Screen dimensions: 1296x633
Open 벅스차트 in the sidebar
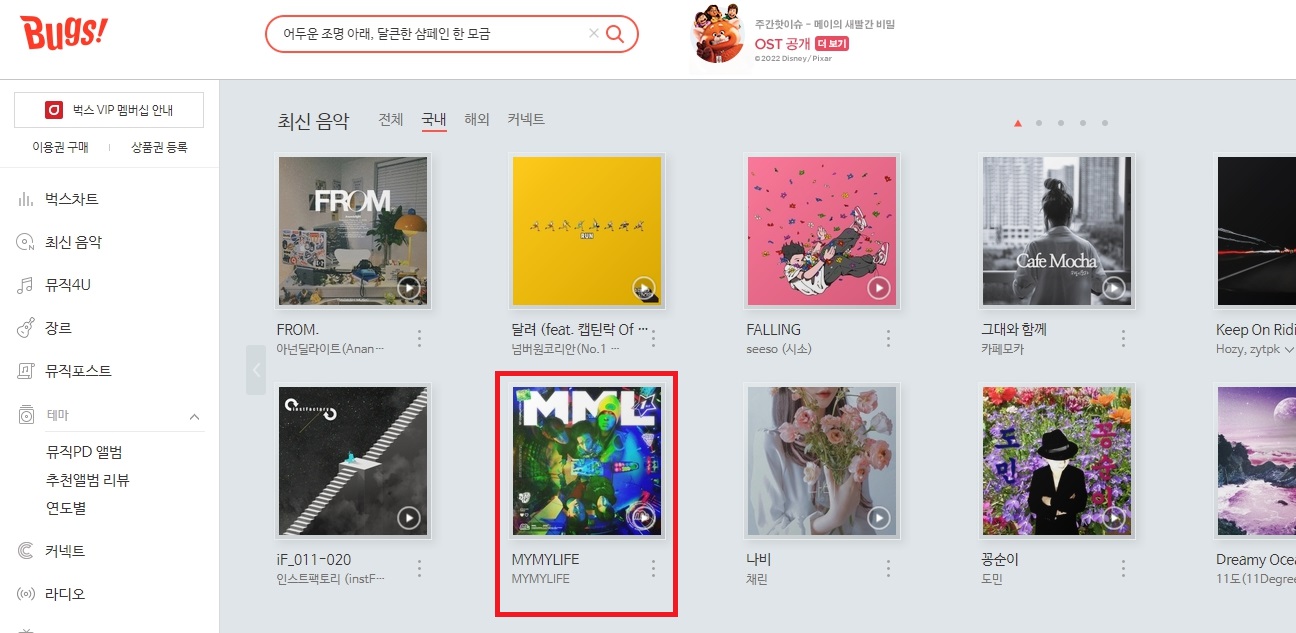[x=72, y=199]
